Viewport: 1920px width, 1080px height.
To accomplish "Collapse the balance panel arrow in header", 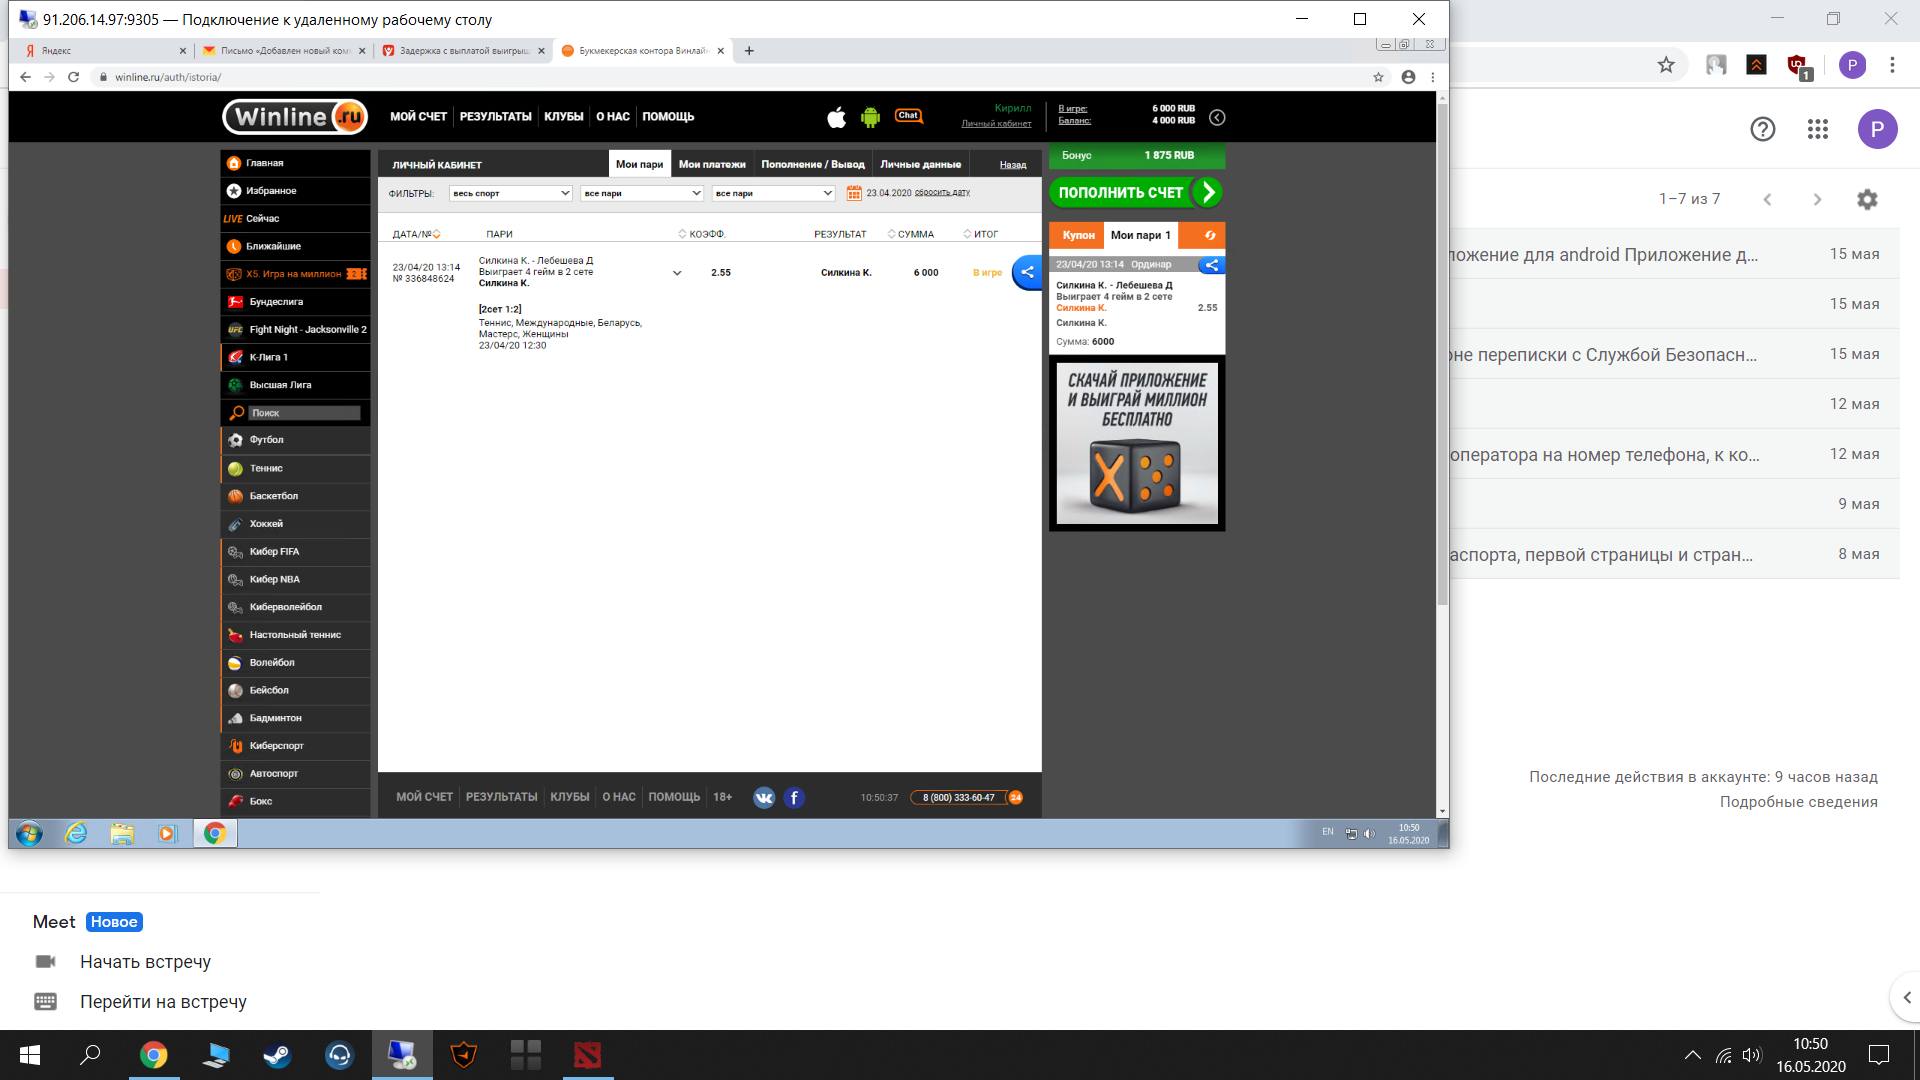I will coord(1217,117).
